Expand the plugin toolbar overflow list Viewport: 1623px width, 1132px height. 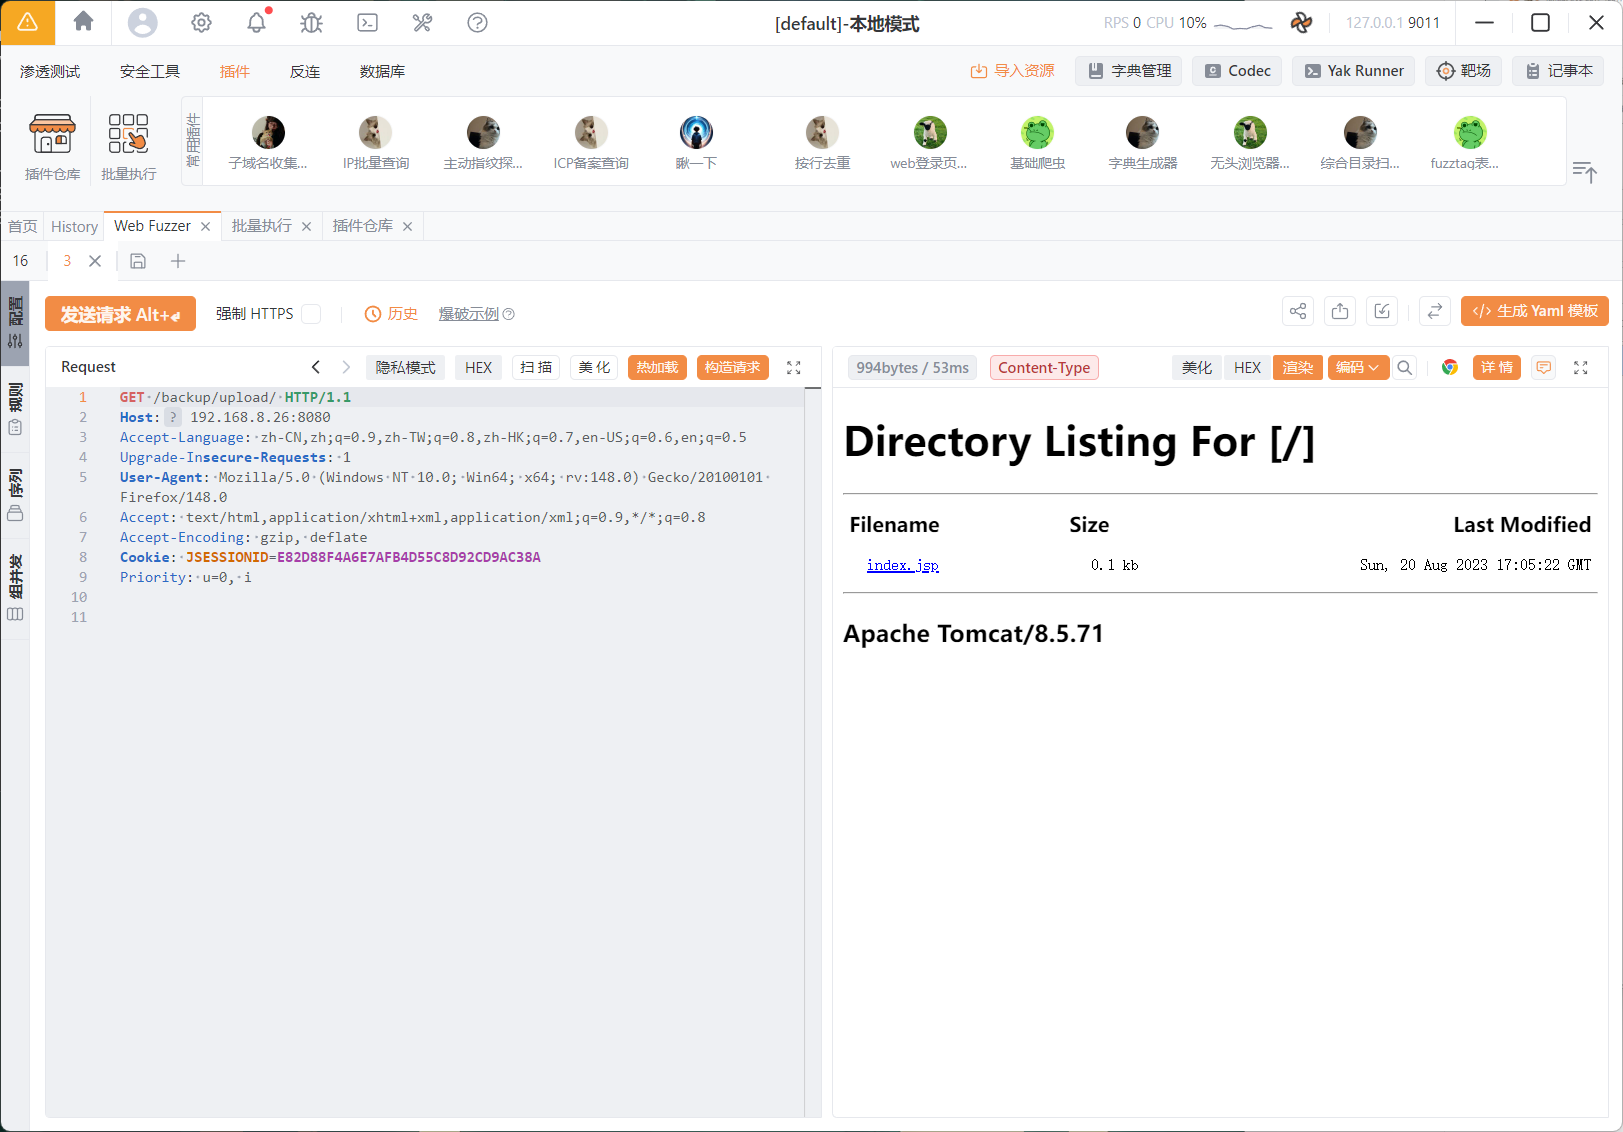[1584, 172]
